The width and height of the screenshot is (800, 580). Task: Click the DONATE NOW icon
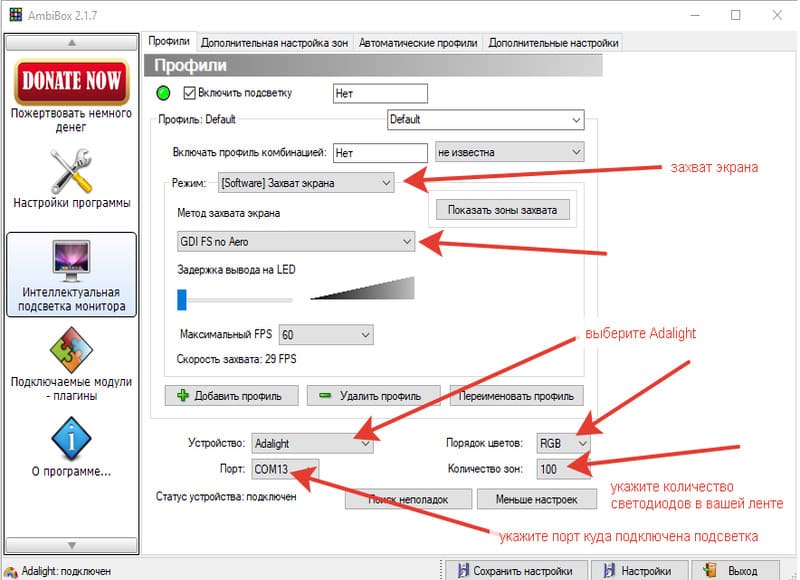(x=71, y=83)
